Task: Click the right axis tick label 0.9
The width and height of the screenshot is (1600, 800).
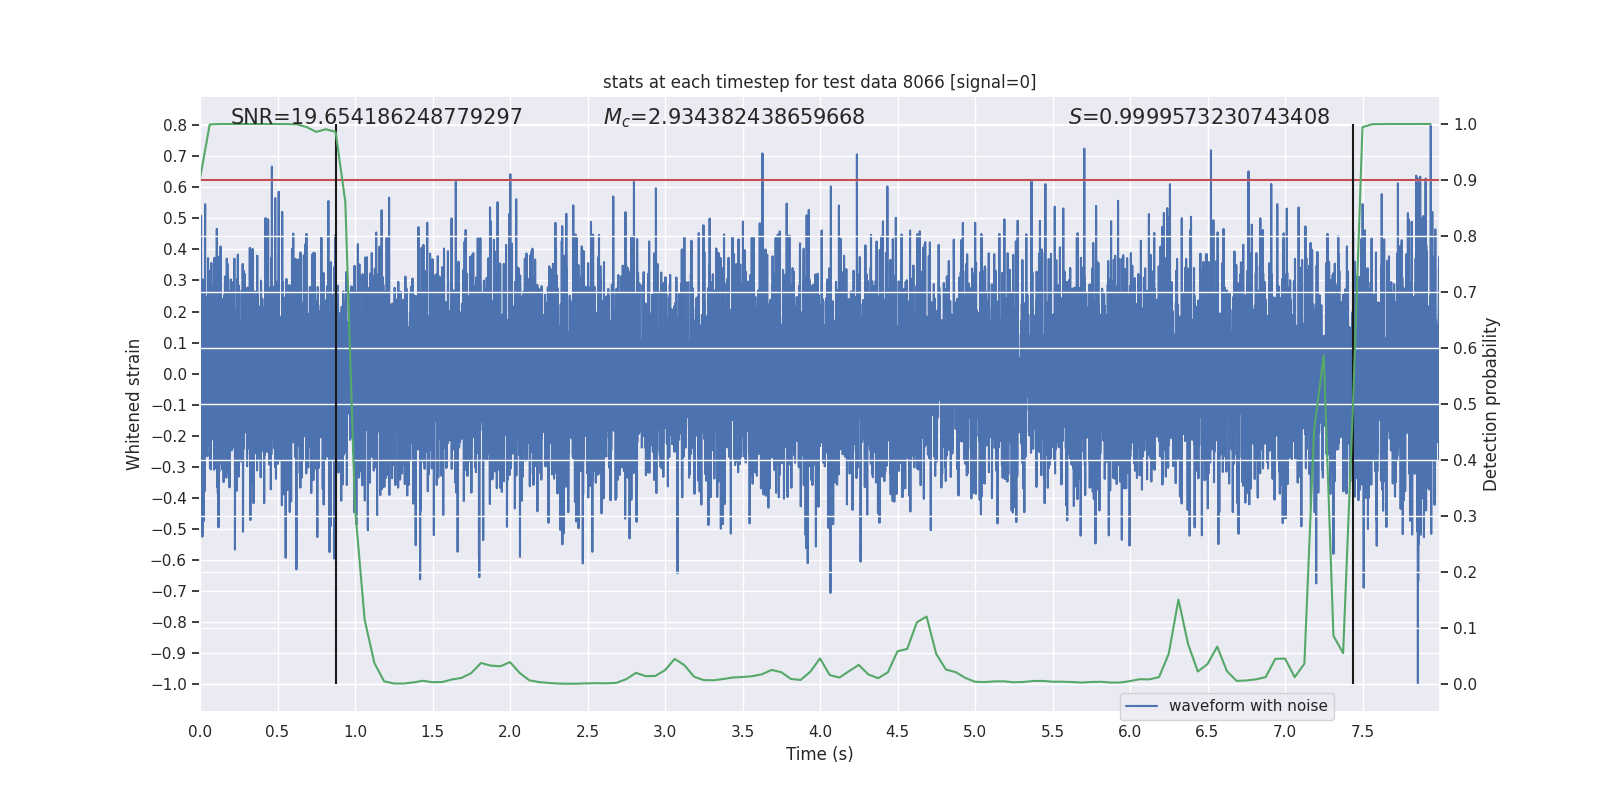Action: click(x=1465, y=181)
